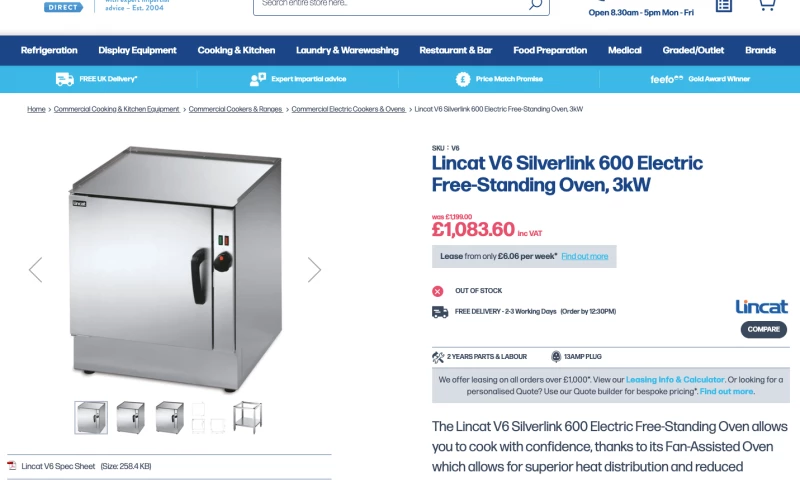Open the Refrigeration menu

click(x=49, y=50)
